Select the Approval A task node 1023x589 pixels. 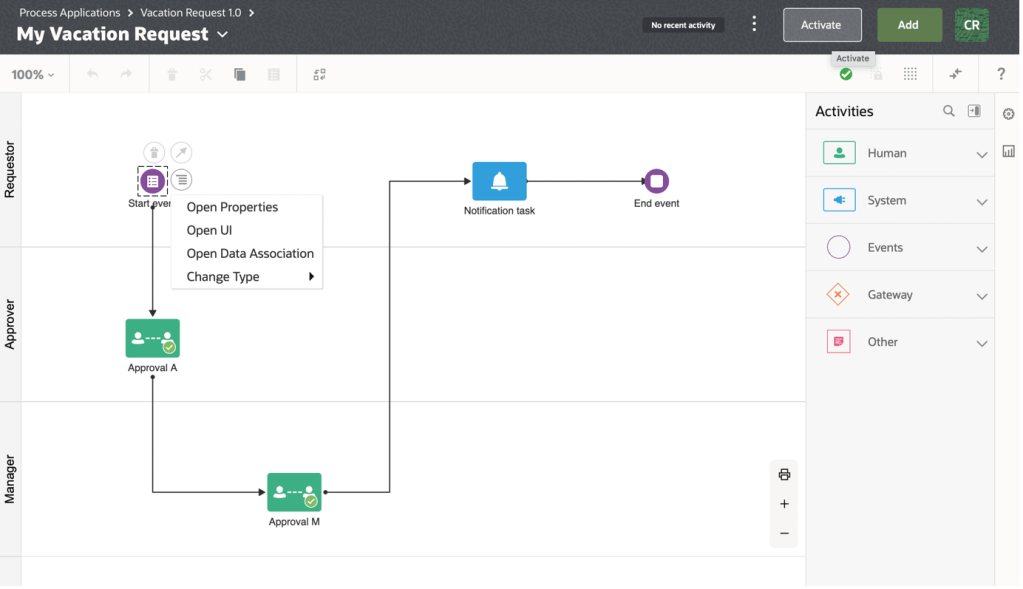(152, 338)
